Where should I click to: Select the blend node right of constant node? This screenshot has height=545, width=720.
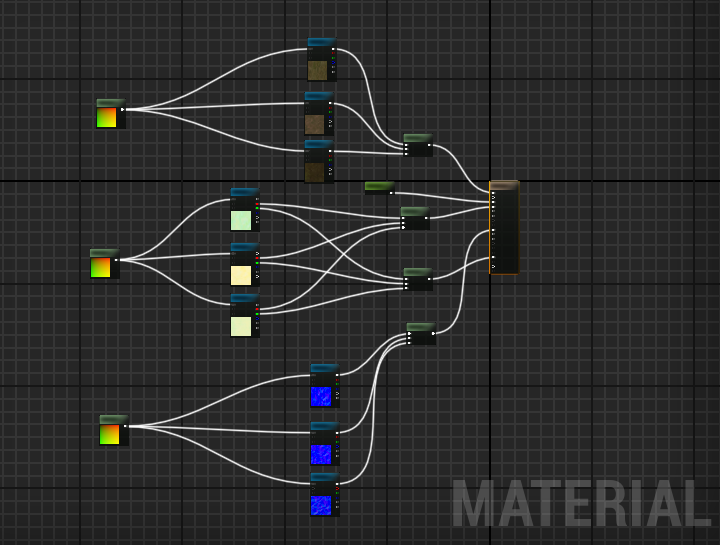click(x=414, y=219)
